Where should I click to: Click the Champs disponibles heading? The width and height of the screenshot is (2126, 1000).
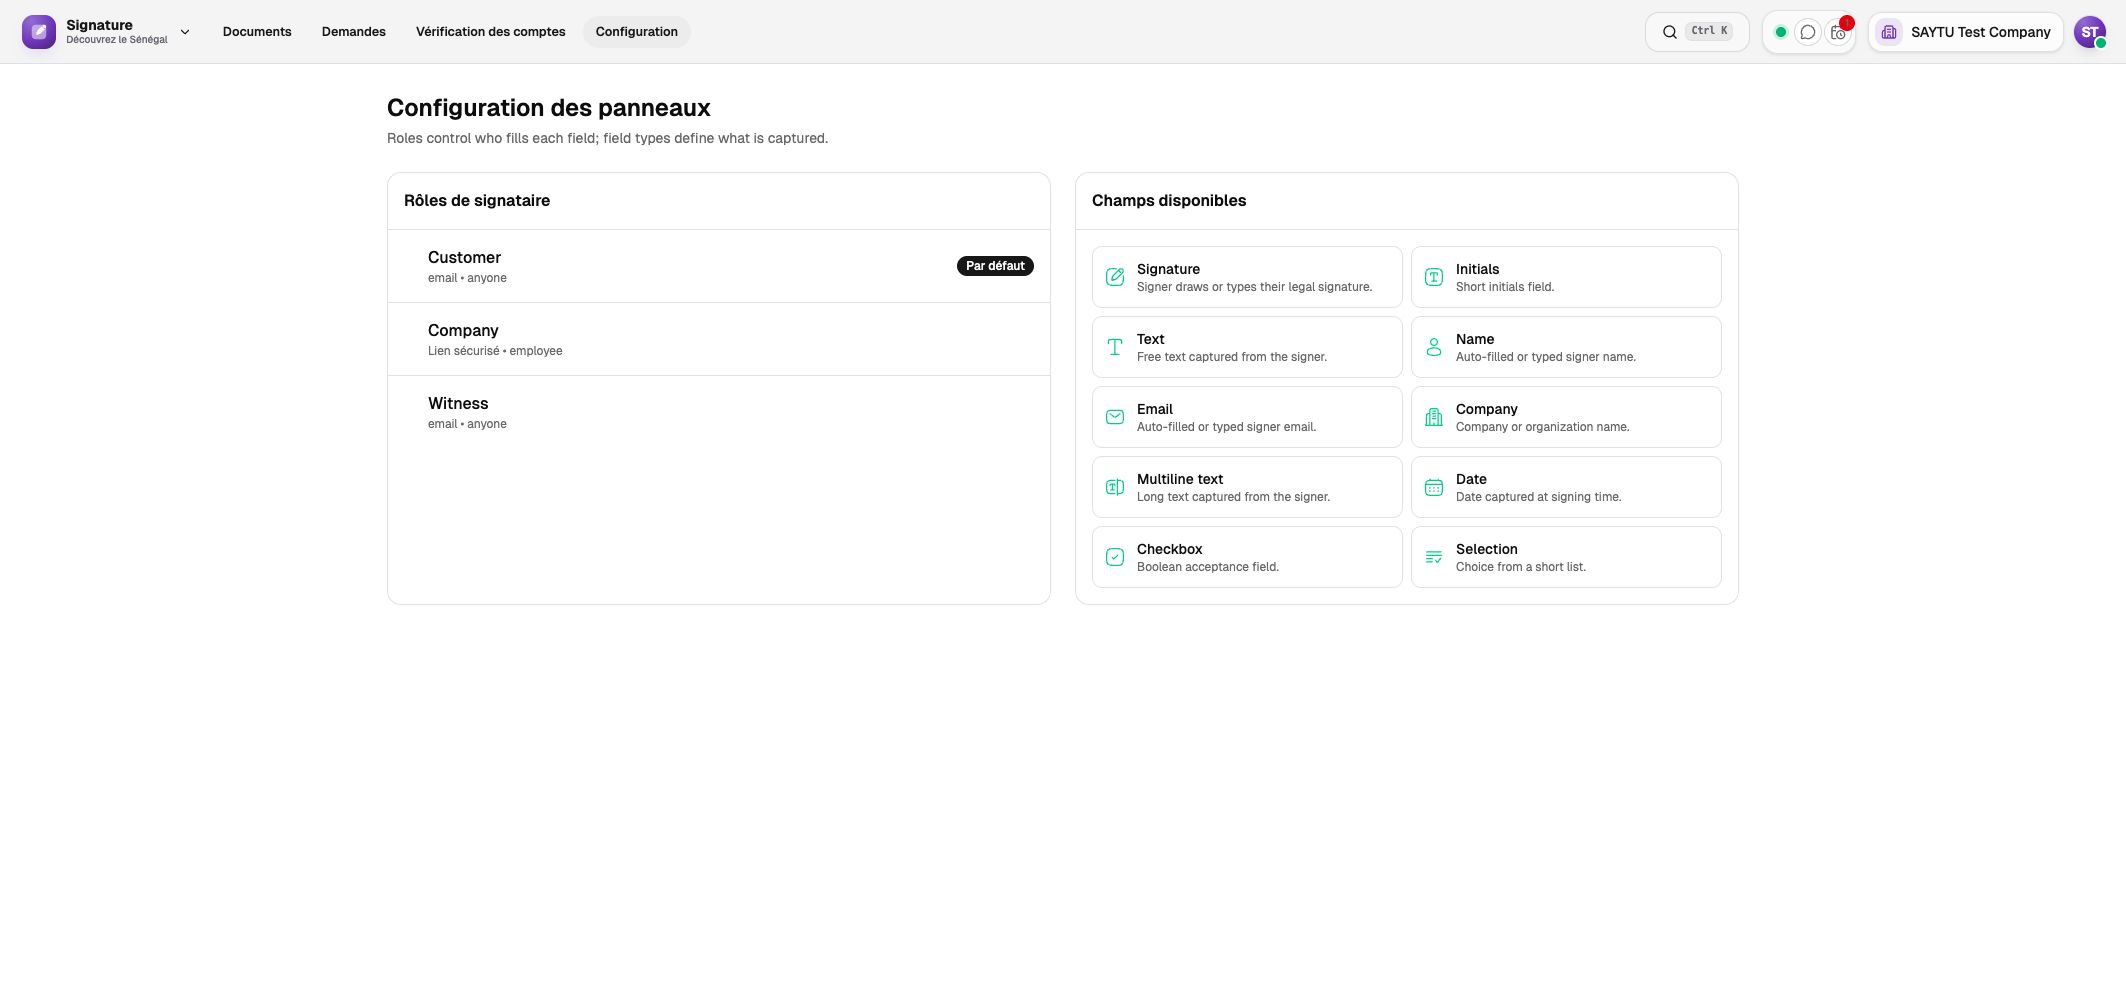1169,201
